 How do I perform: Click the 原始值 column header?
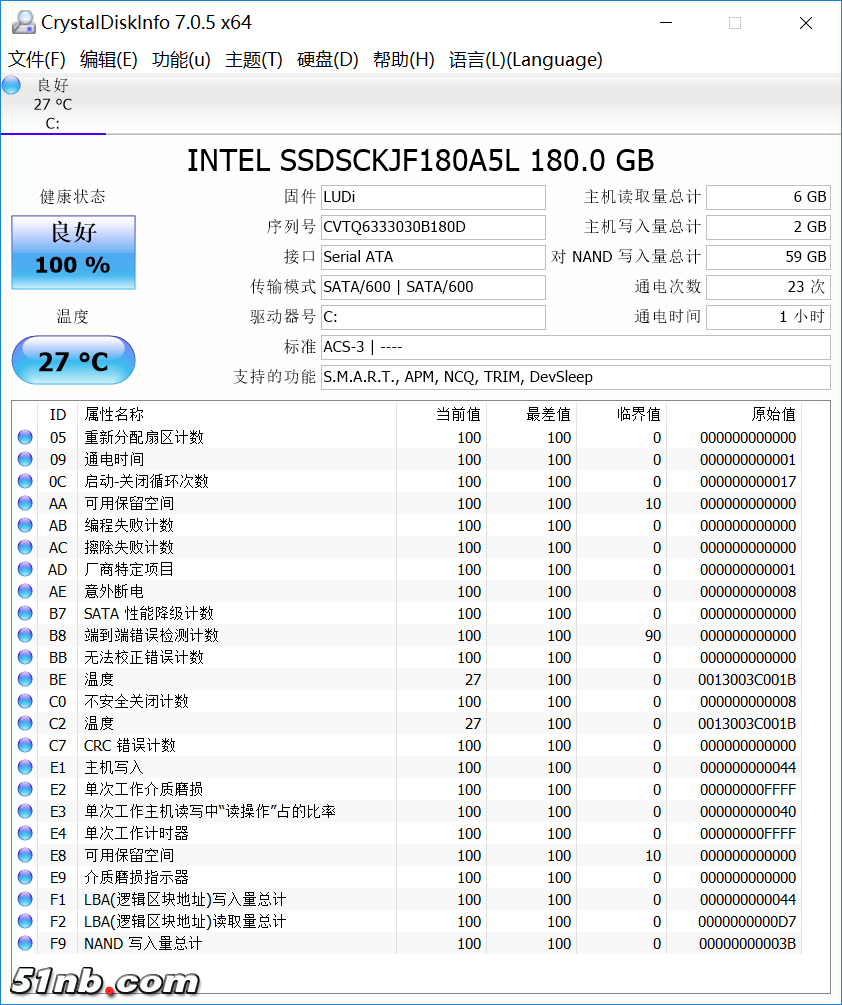773,414
